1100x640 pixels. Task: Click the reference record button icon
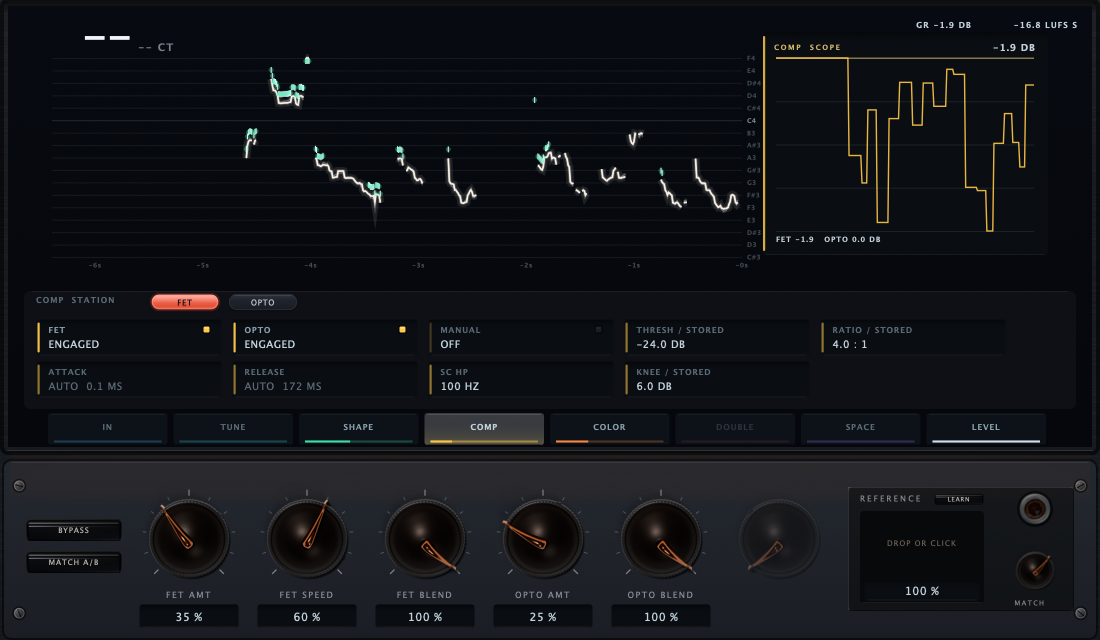click(1035, 509)
